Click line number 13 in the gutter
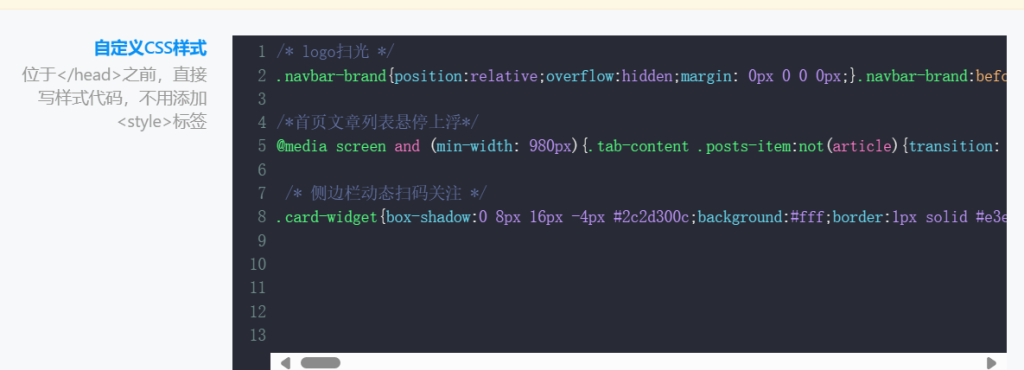 pyautogui.click(x=258, y=335)
